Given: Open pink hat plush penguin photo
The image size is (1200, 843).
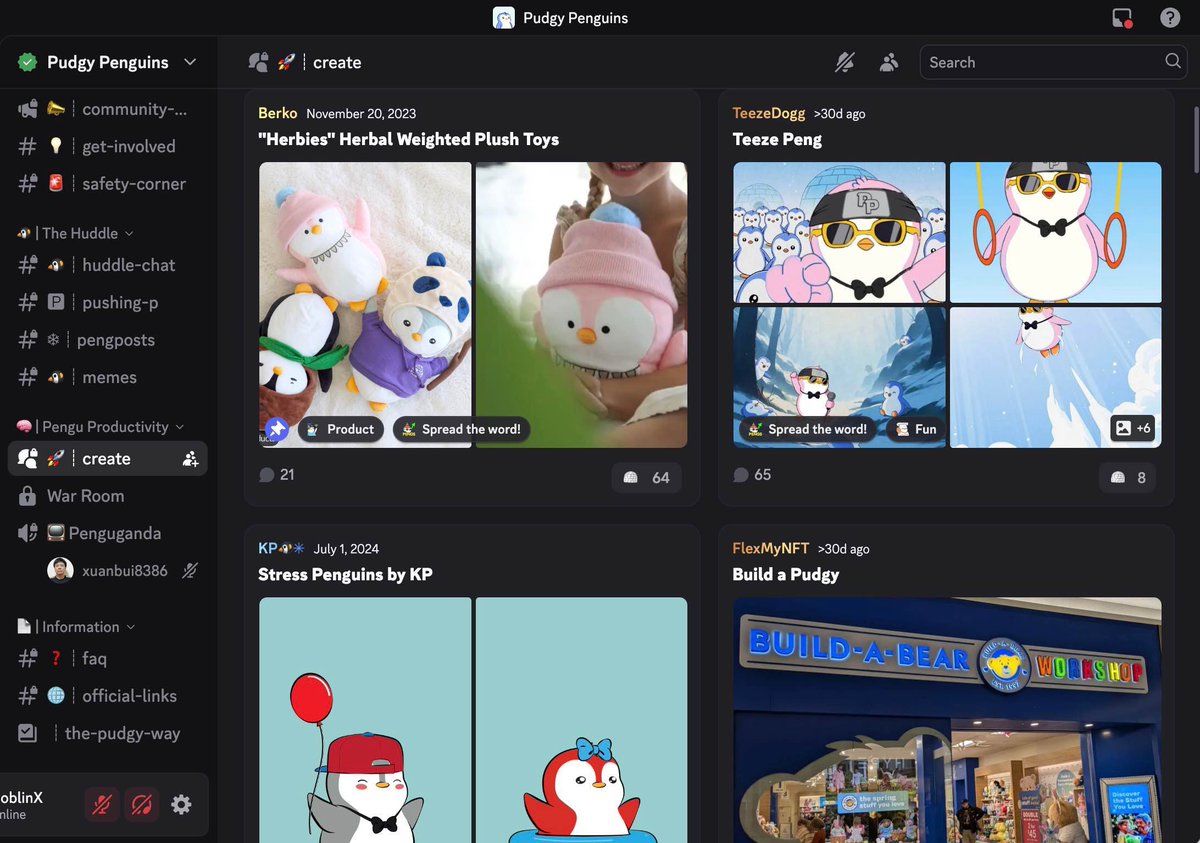Looking at the screenshot, I should [x=581, y=305].
